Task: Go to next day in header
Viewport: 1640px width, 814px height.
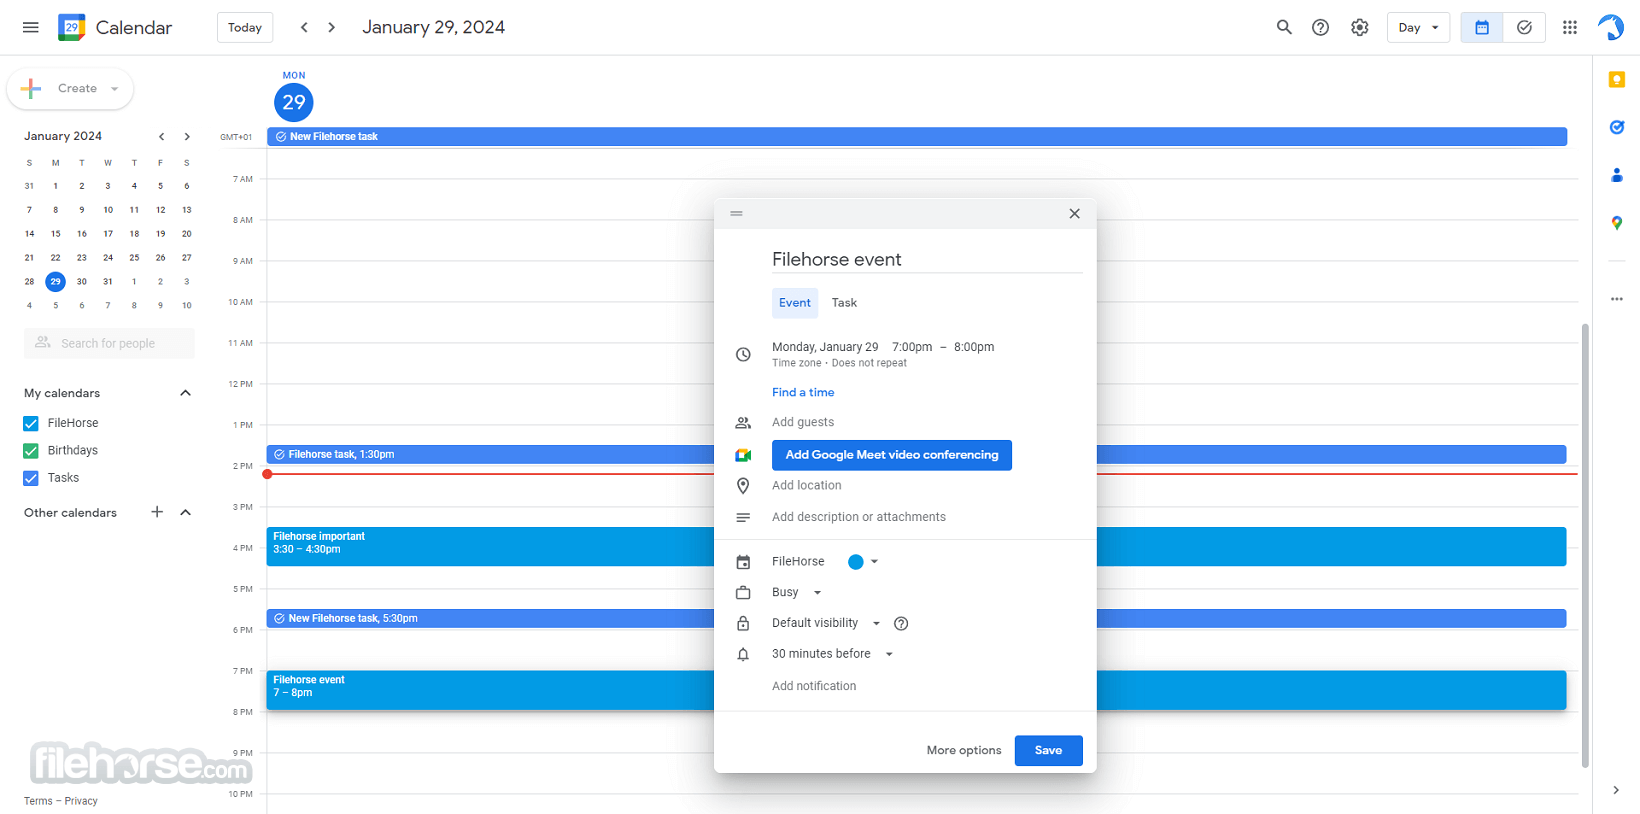Action: [332, 27]
